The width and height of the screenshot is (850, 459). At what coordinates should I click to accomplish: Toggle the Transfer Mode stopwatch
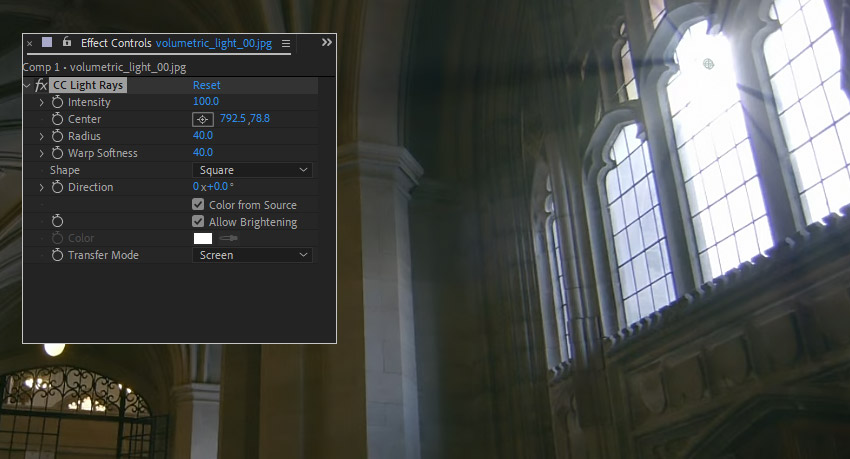tap(57, 255)
